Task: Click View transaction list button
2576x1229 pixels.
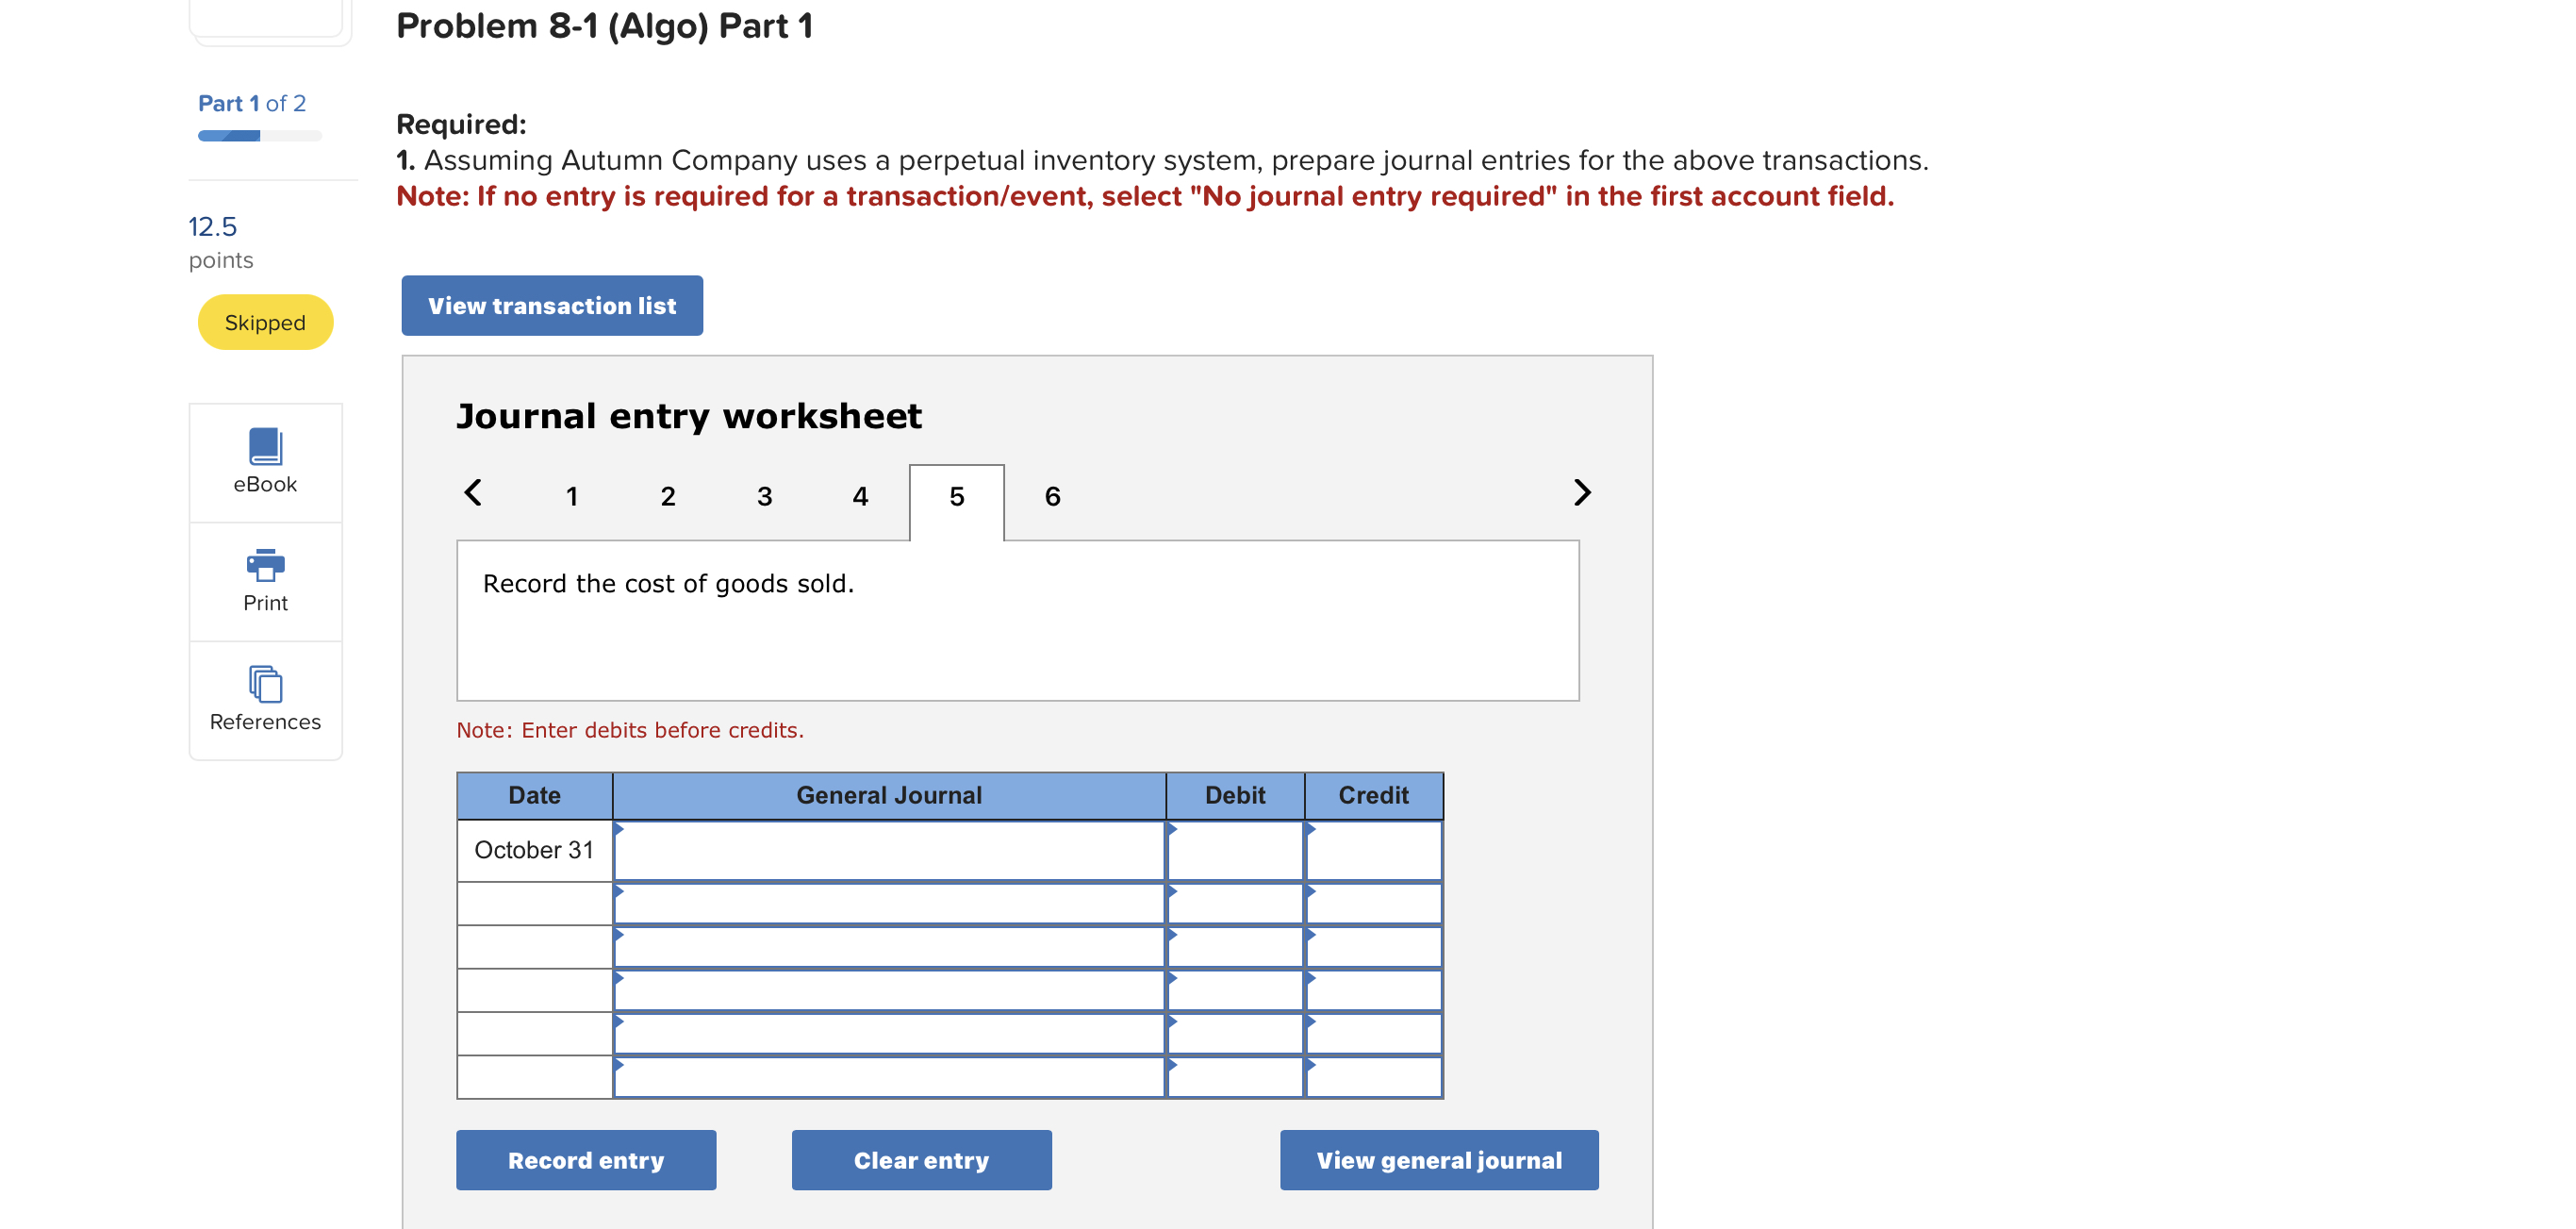Action: (552, 306)
